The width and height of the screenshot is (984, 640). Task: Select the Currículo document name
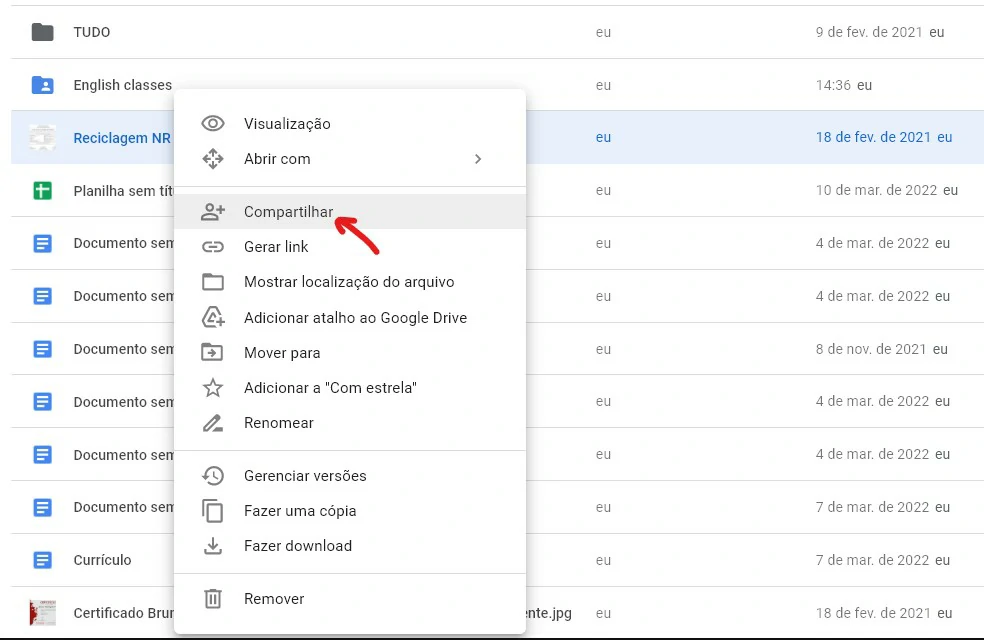pos(102,560)
